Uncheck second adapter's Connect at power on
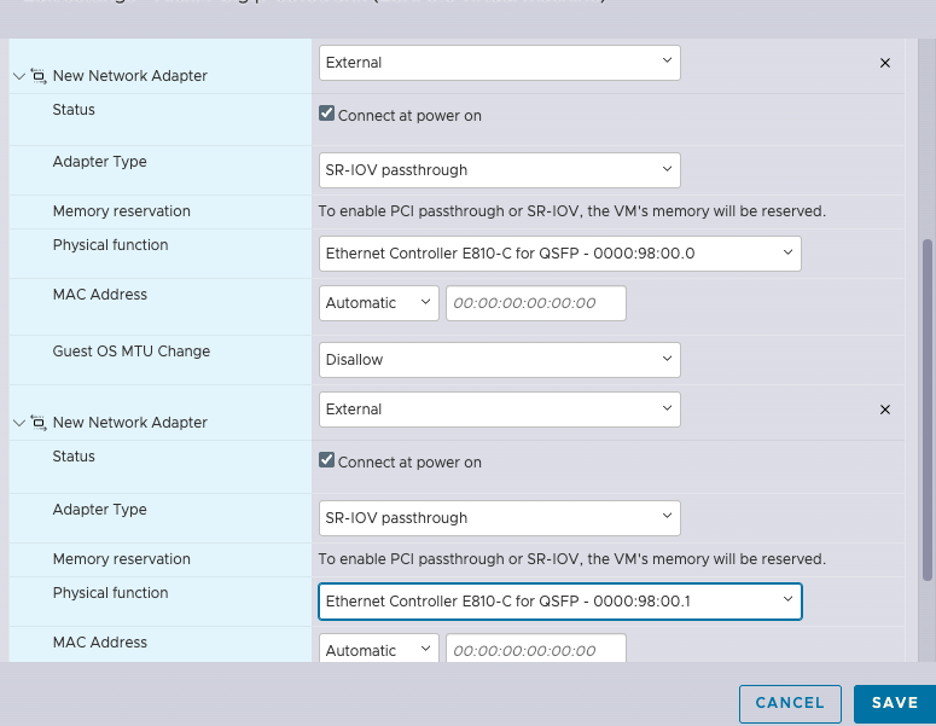 pos(327,460)
